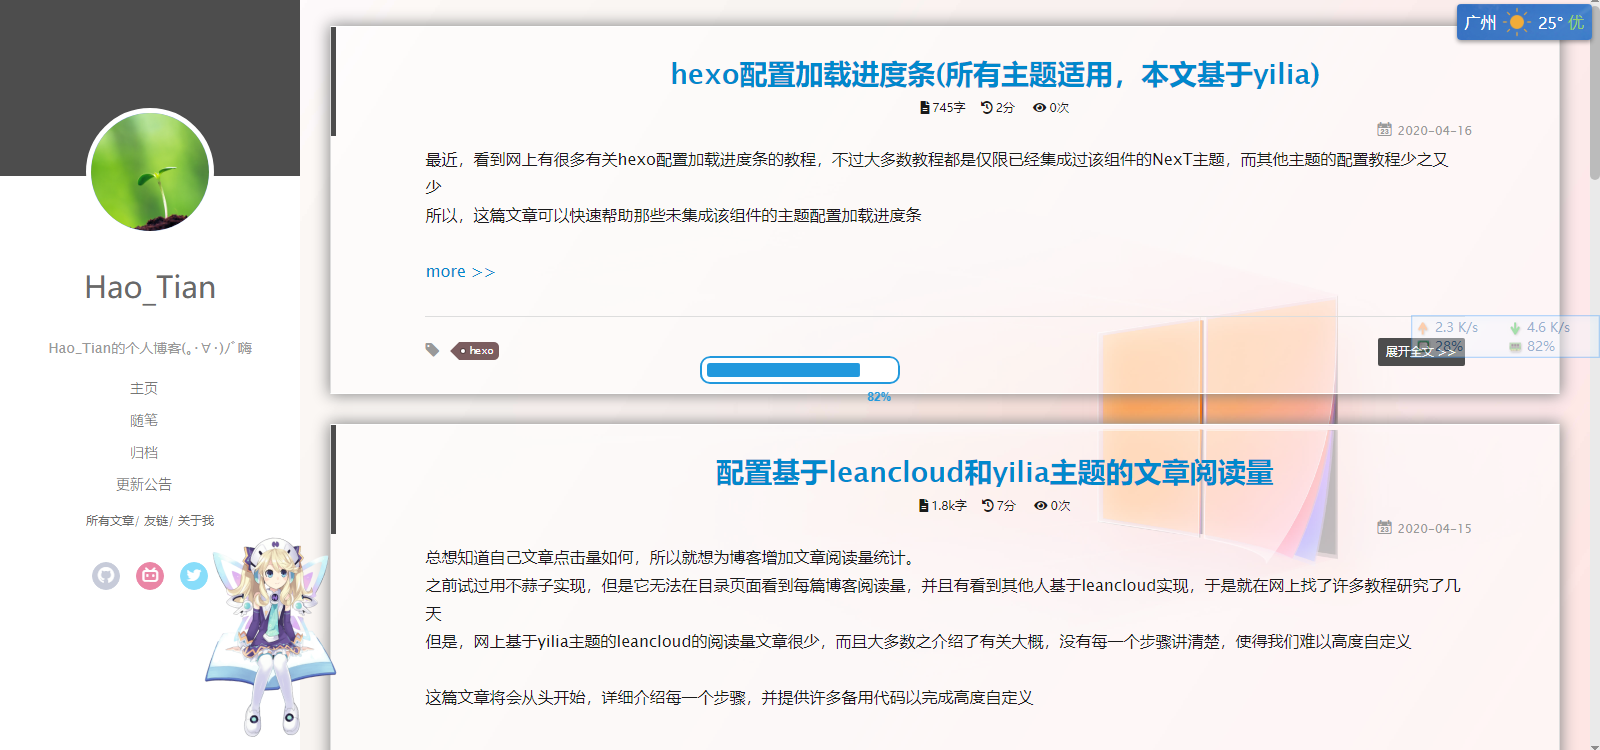
Task: Click the word count icon next to 1.8k字
Action: coord(924,506)
